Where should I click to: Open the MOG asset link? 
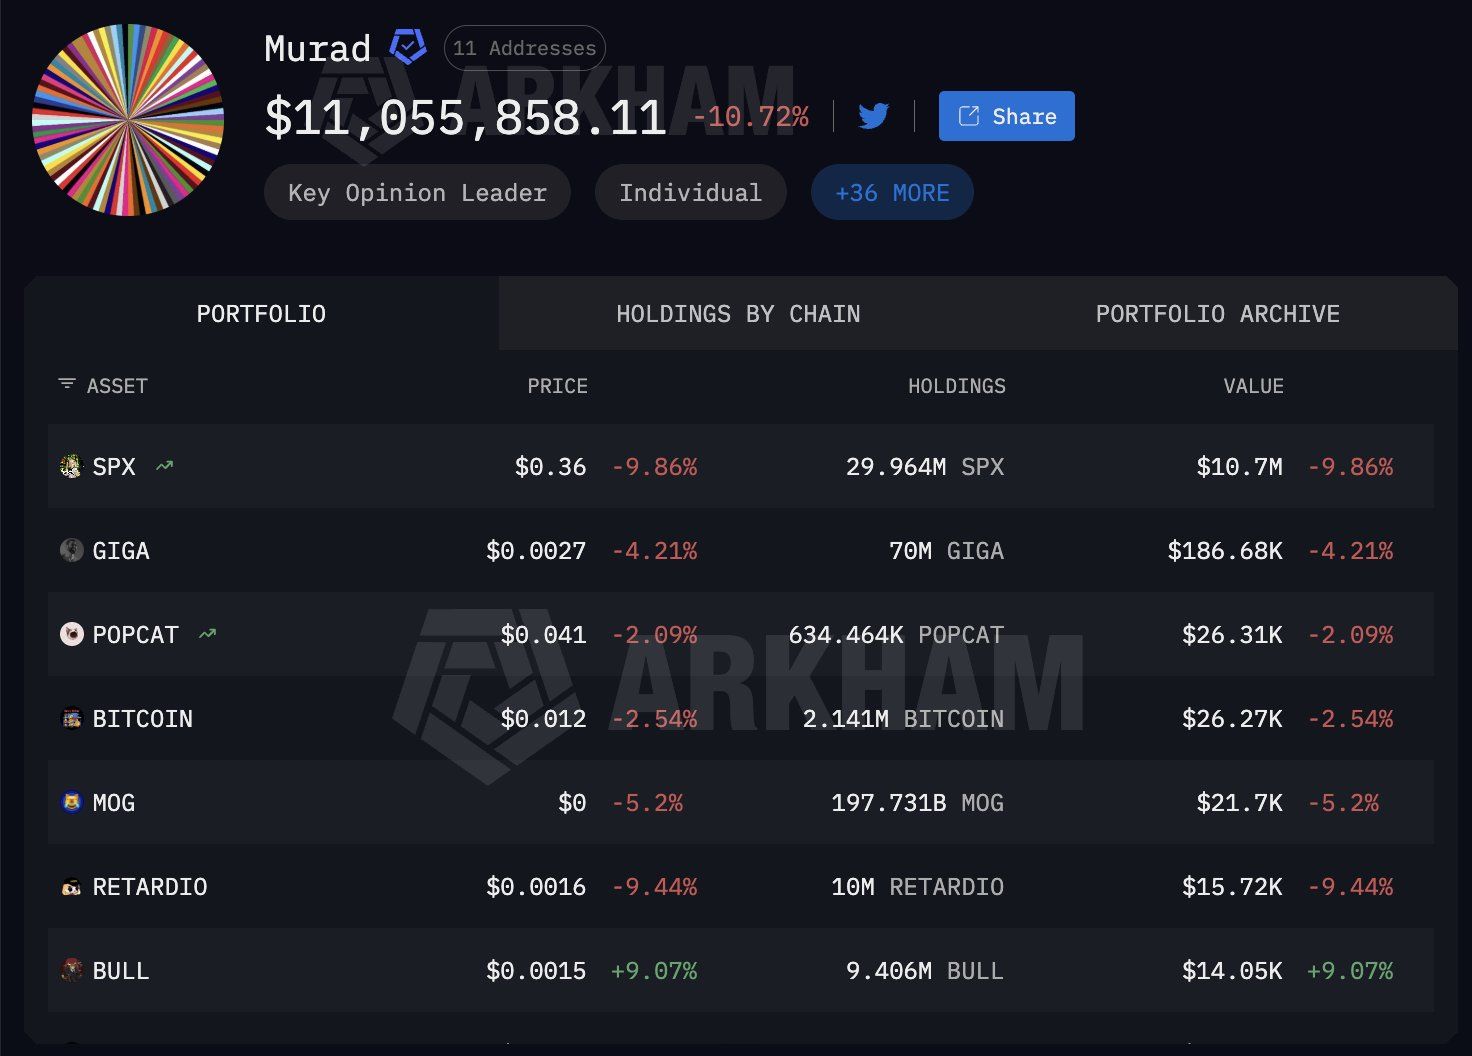[x=114, y=802]
